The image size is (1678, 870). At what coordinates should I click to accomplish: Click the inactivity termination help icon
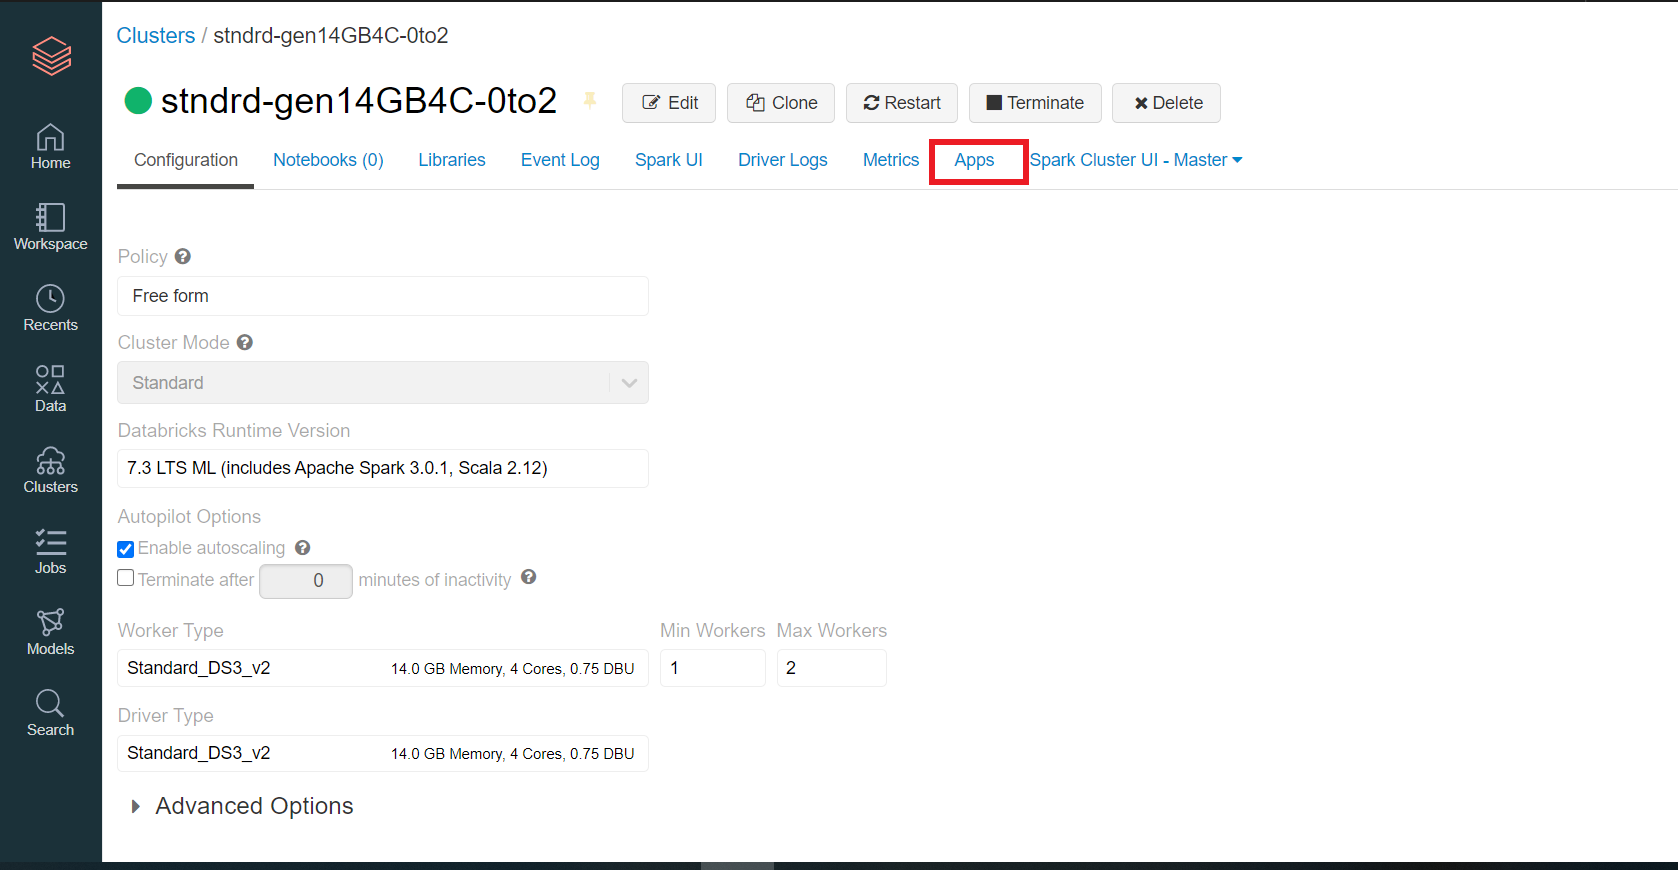tap(529, 577)
